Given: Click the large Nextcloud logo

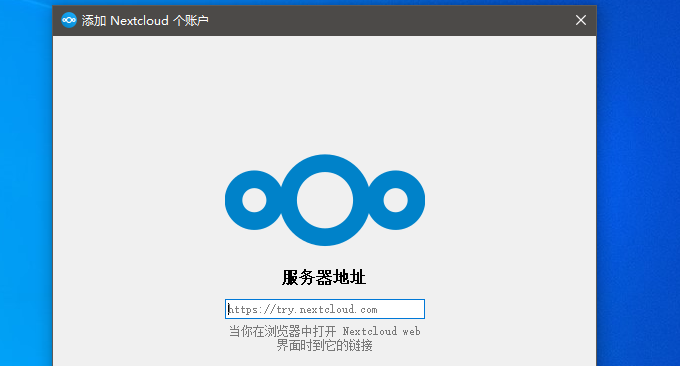Looking at the screenshot, I should (x=325, y=200).
